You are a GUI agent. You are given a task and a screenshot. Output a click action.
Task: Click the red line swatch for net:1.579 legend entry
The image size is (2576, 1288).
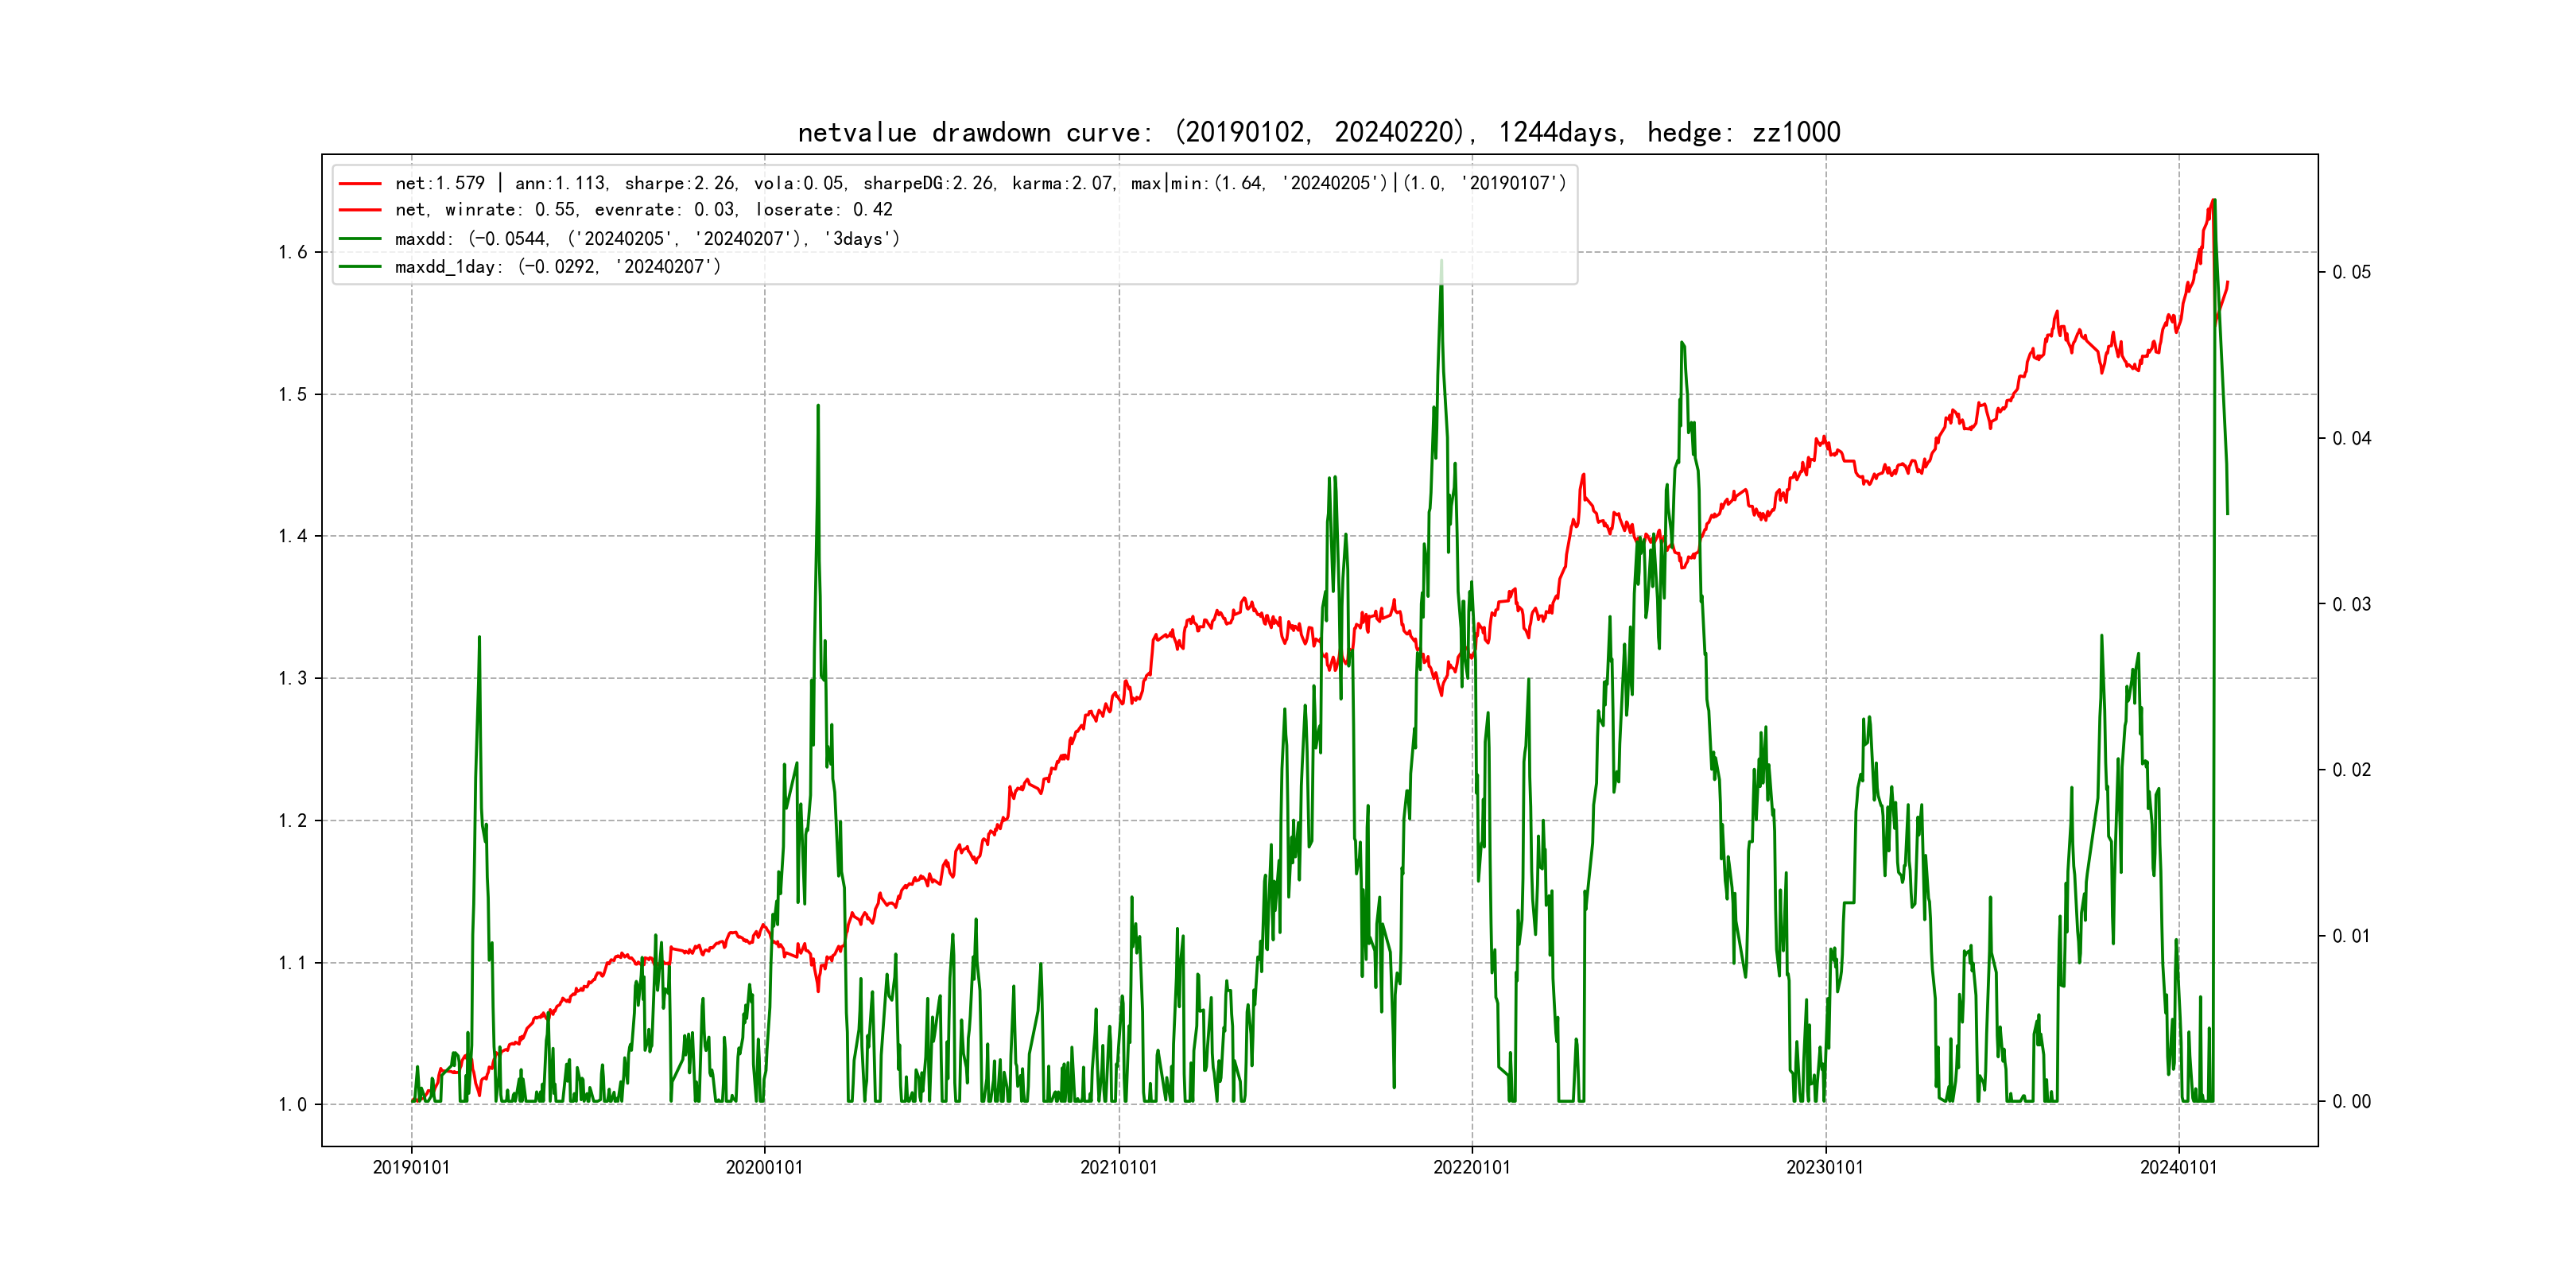(360, 184)
